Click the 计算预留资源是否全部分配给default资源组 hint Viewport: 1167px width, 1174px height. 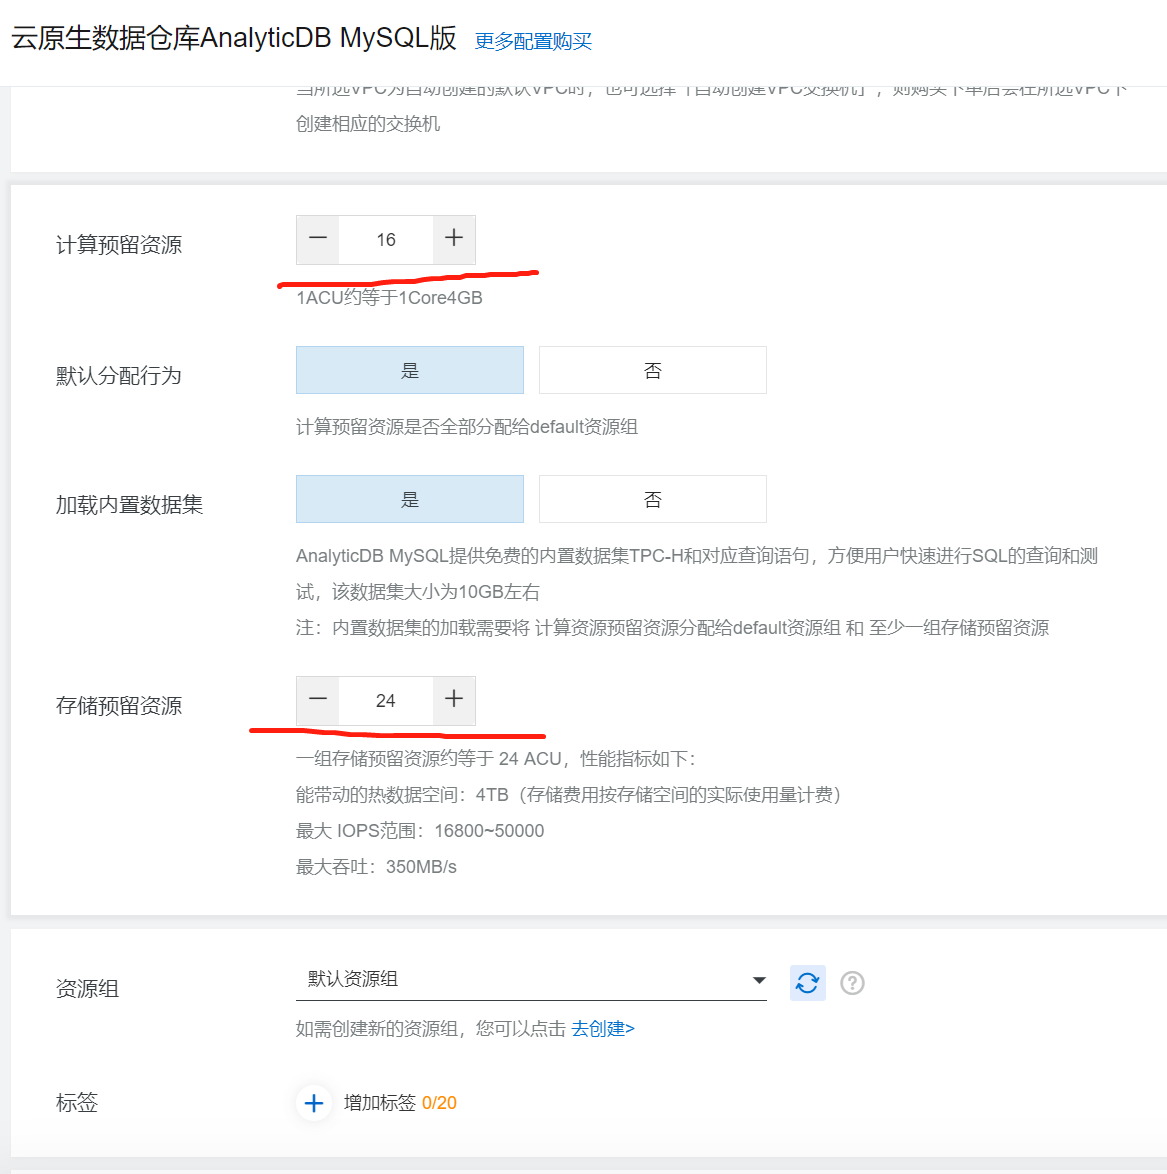tap(466, 427)
